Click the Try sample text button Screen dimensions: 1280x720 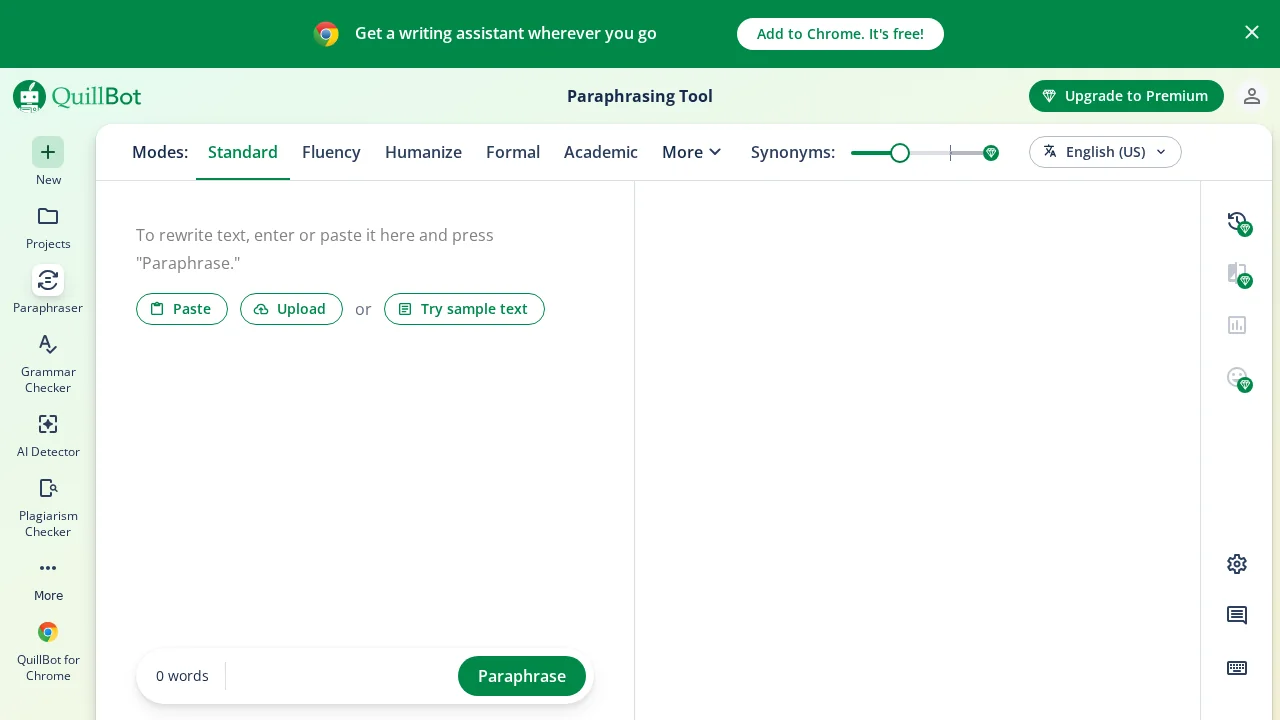click(464, 309)
